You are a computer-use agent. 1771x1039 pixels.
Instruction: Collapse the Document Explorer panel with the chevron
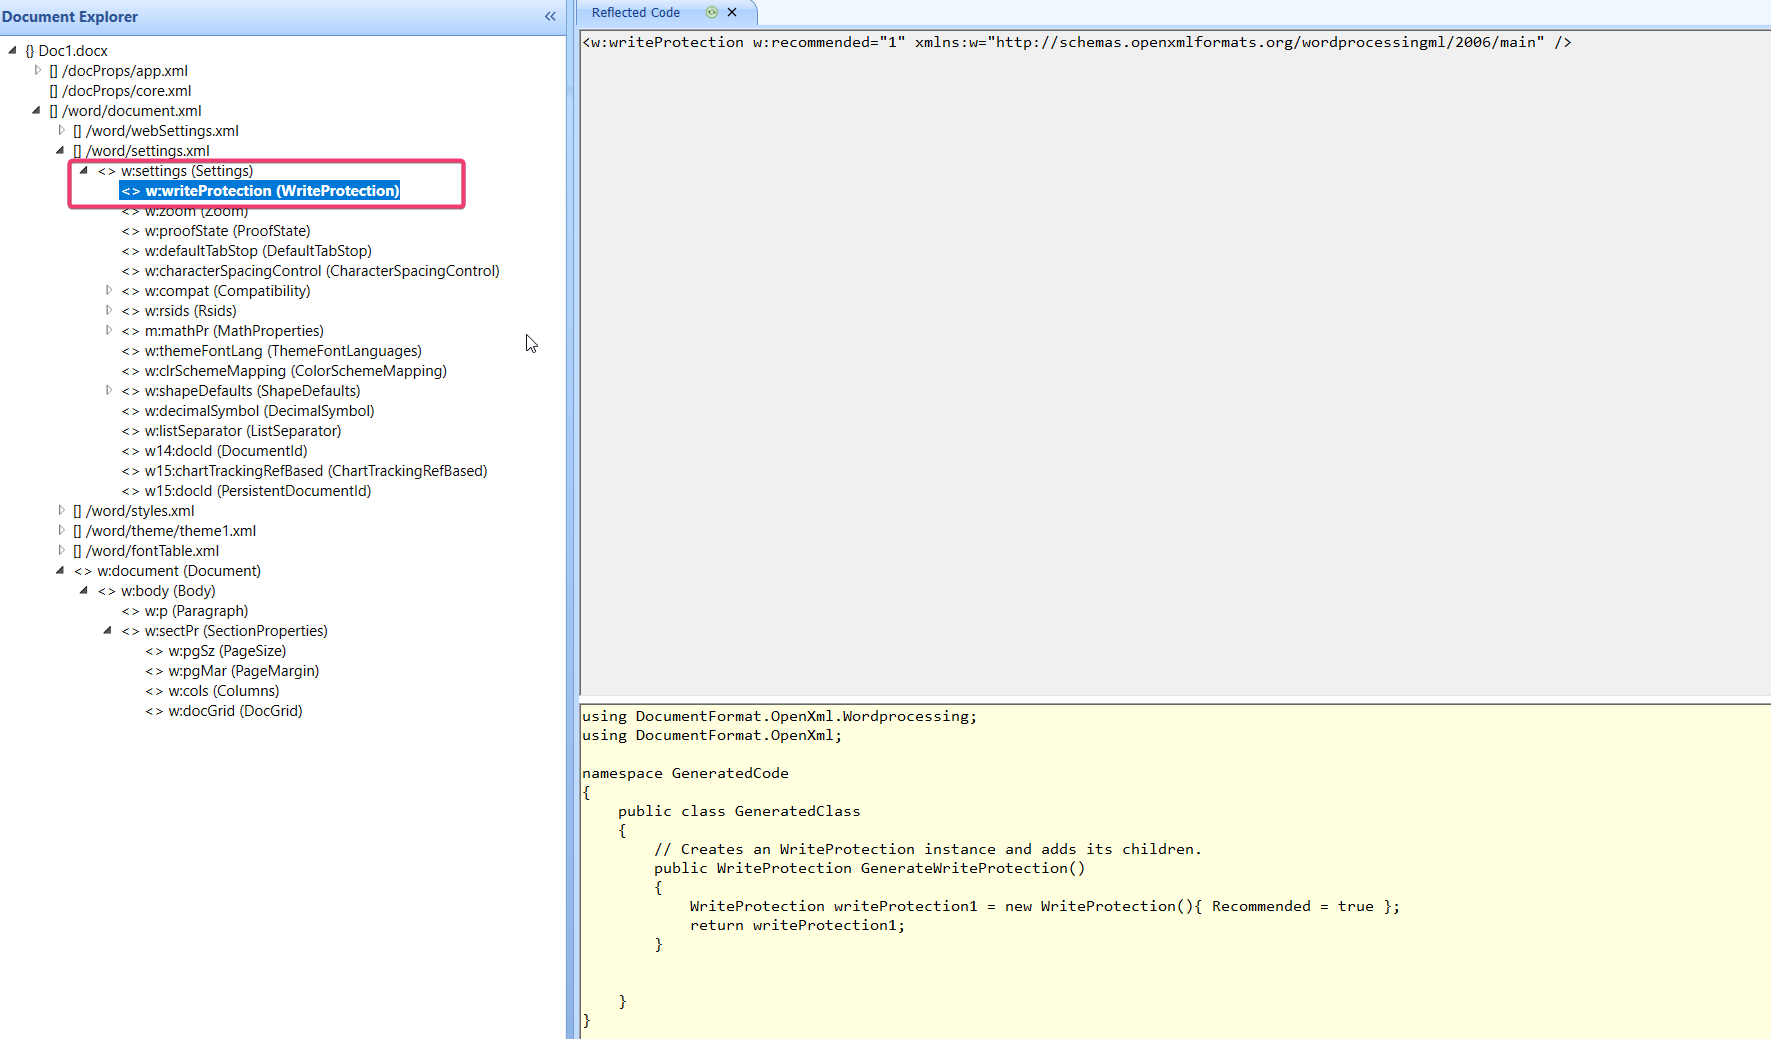point(550,16)
